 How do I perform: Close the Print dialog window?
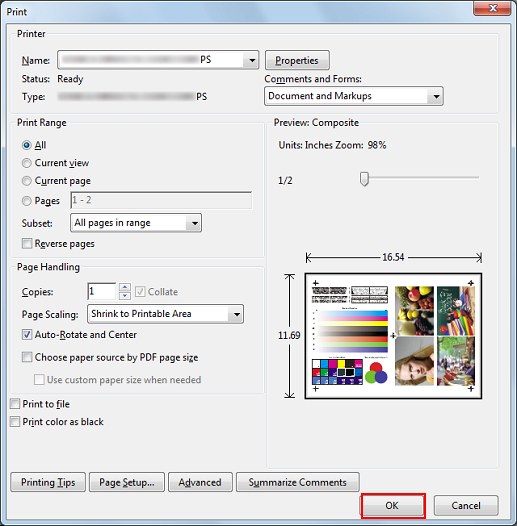pos(493,8)
